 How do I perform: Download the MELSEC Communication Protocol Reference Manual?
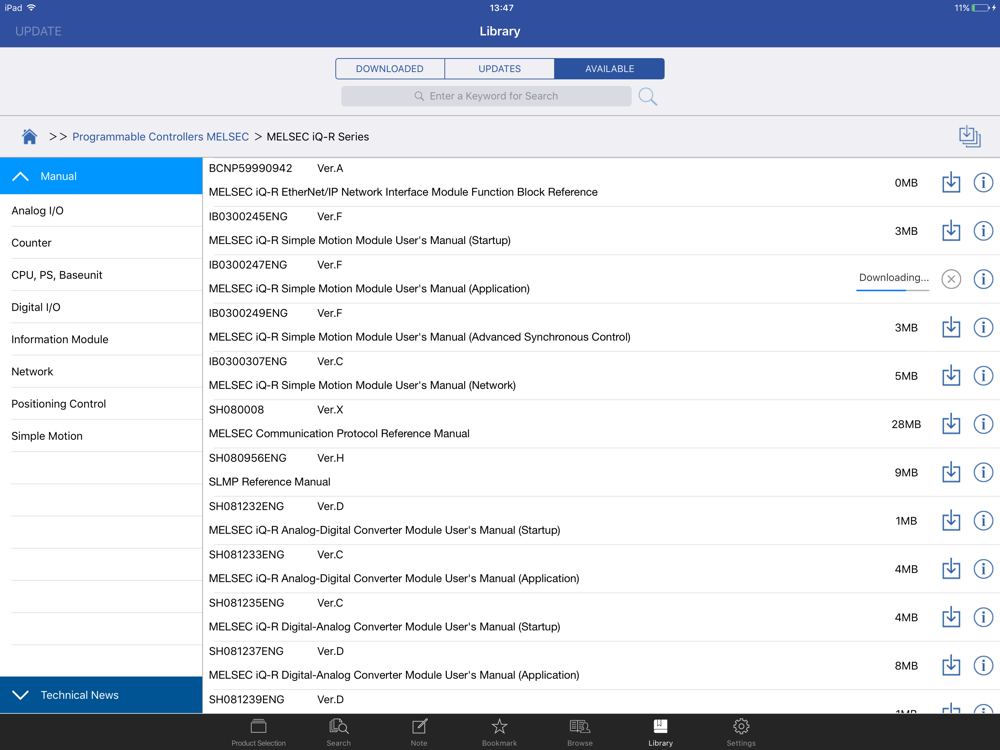coord(951,424)
